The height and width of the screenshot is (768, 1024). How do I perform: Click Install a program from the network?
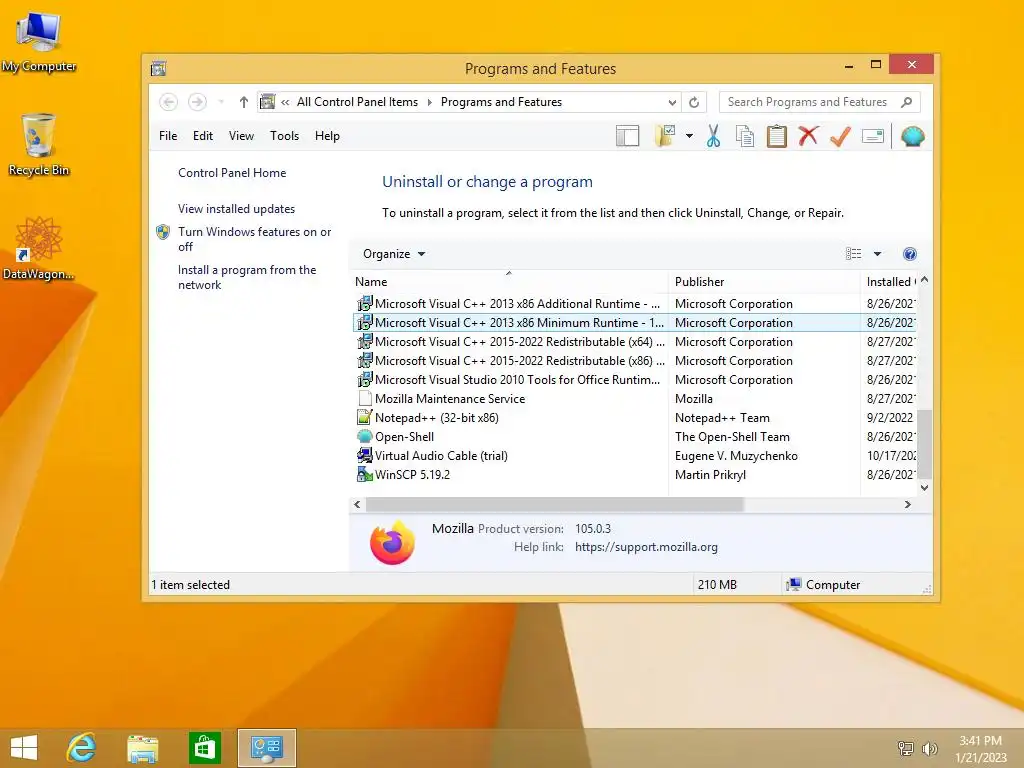click(x=247, y=278)
